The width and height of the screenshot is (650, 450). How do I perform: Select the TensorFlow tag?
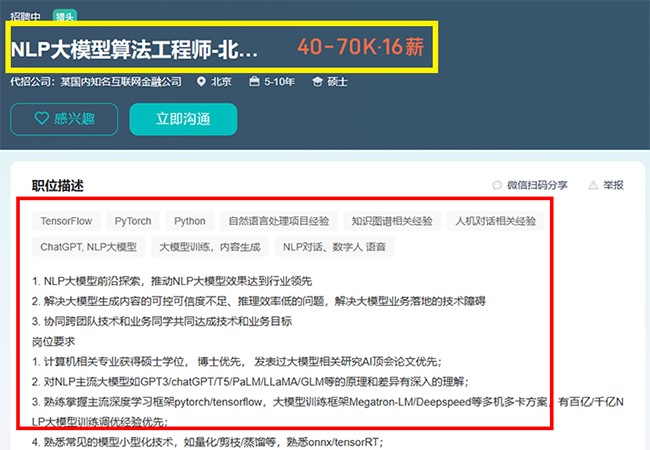[66, 221]
